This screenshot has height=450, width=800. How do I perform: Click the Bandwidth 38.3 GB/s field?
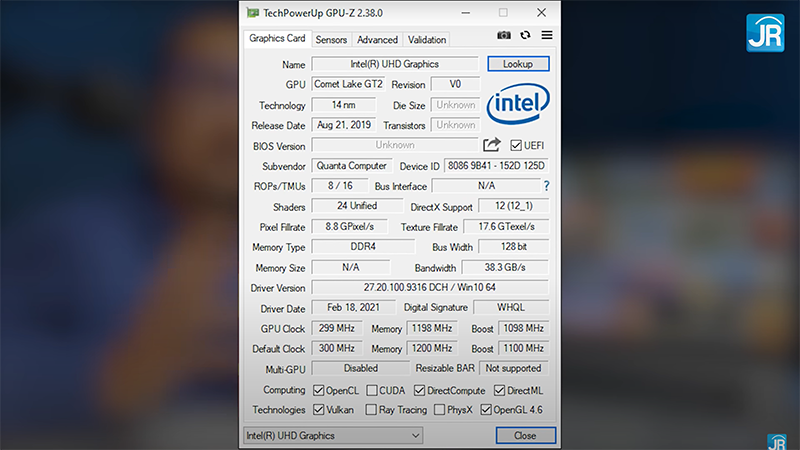(x=505, y=267)
